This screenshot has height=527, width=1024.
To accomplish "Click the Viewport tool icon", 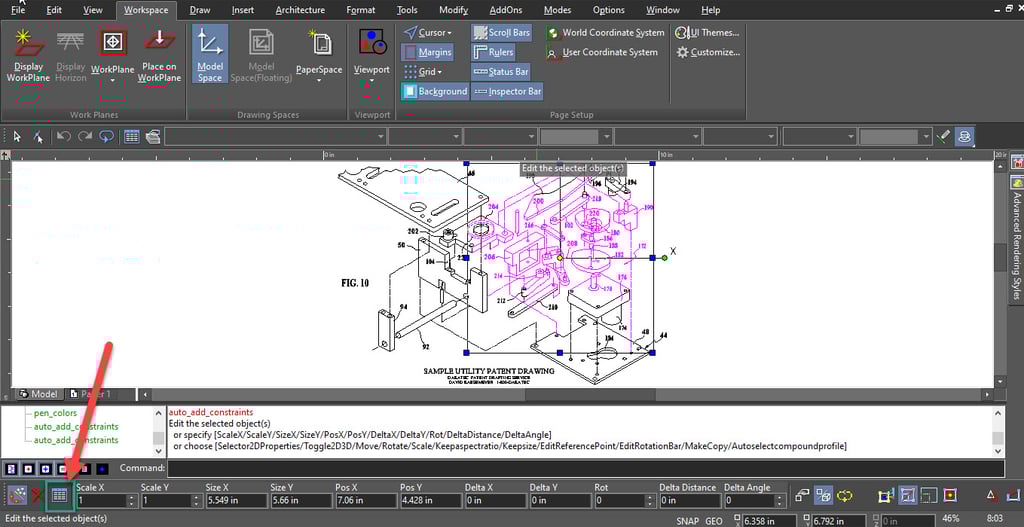I will click(x=372, y=42).
